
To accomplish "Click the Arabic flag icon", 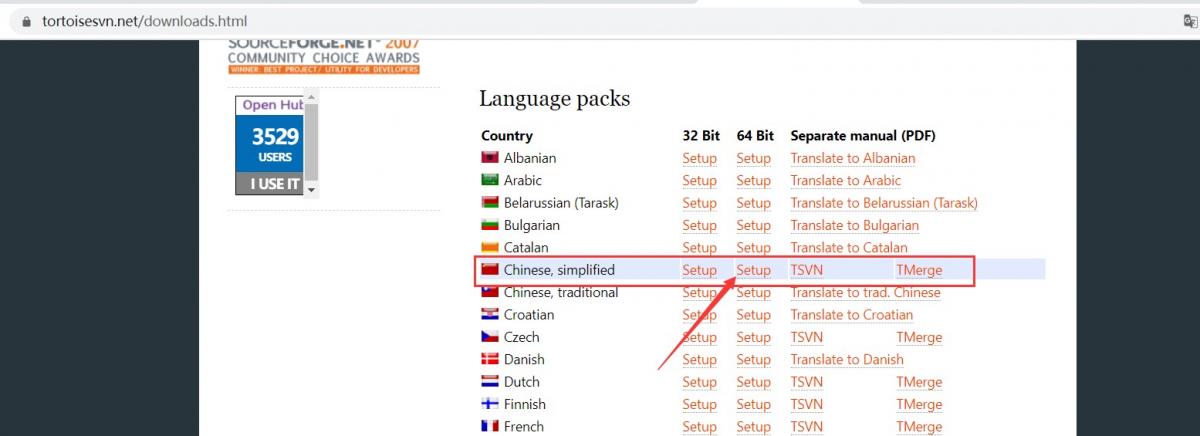I will [490, 180].
